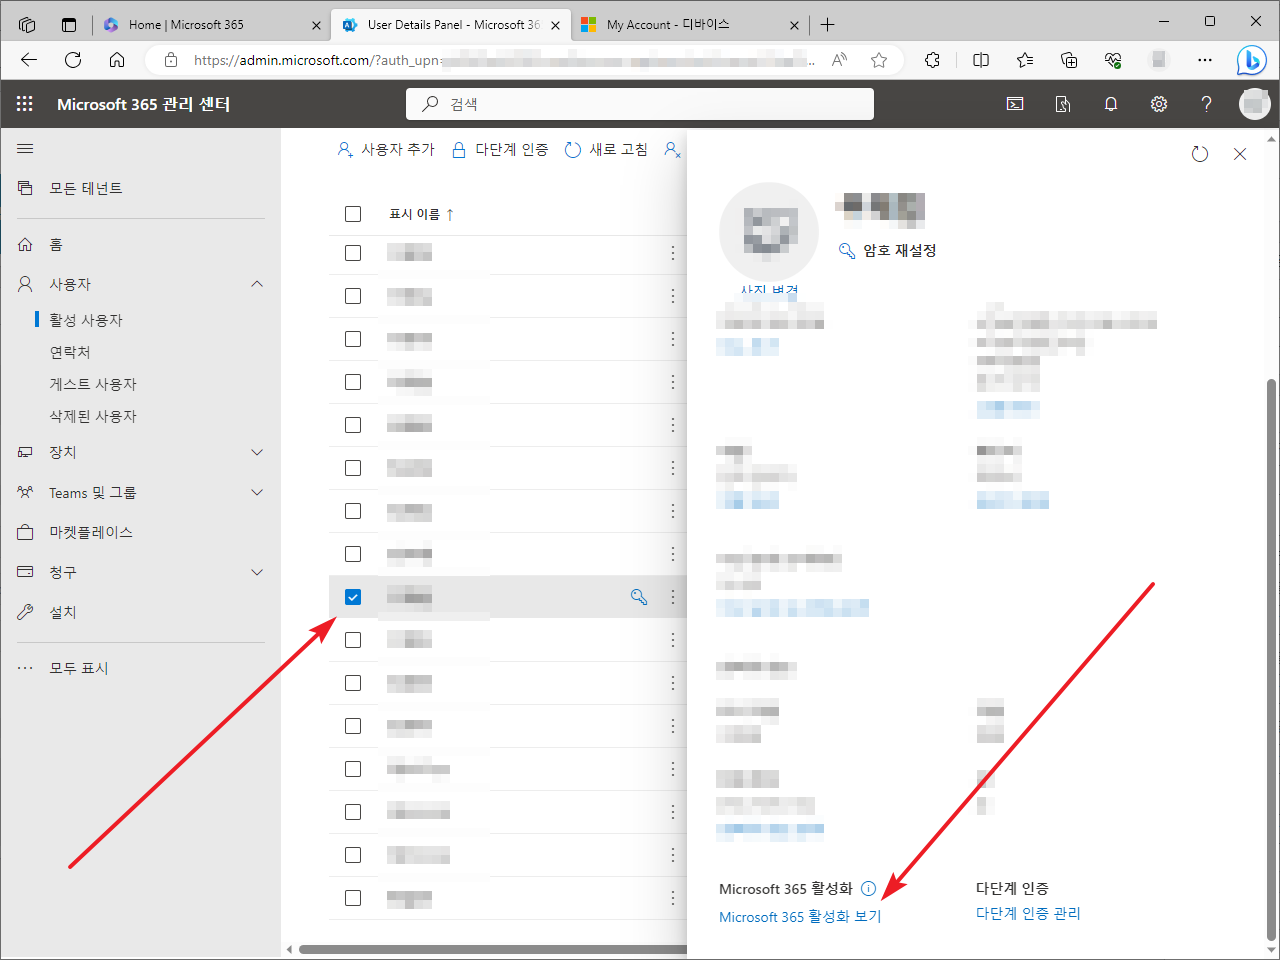Image resolution: width=1280 pixels, height=960 pixels.
Task: Collapse the 사용자 navigation section
Action: [257, 284]
